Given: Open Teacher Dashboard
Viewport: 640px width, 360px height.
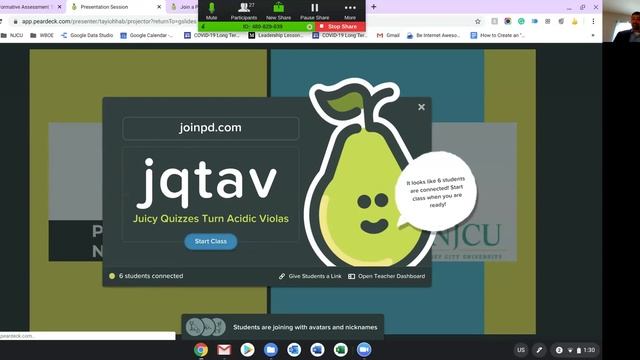Looking at the screenshot, I should click(387, 276).
